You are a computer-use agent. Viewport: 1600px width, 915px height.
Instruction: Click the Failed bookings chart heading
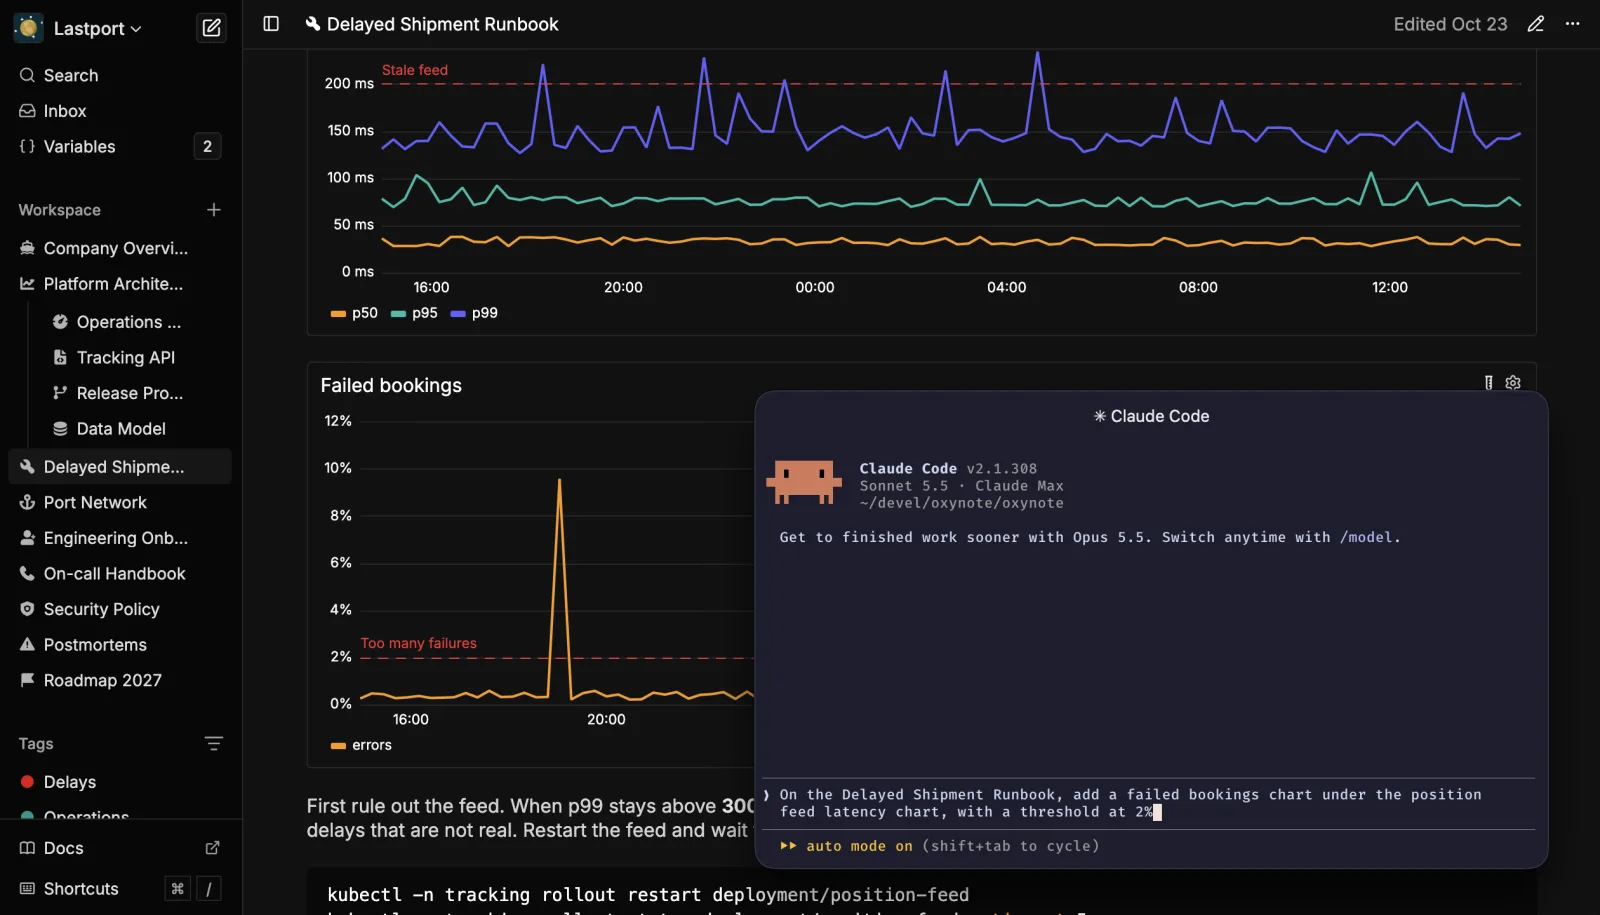click(391, 385)
